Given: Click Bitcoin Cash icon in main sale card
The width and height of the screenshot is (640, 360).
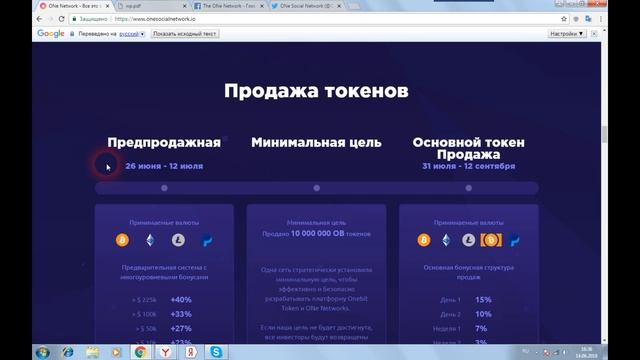Looking at the screenshot, I should (x=491, y=240).
